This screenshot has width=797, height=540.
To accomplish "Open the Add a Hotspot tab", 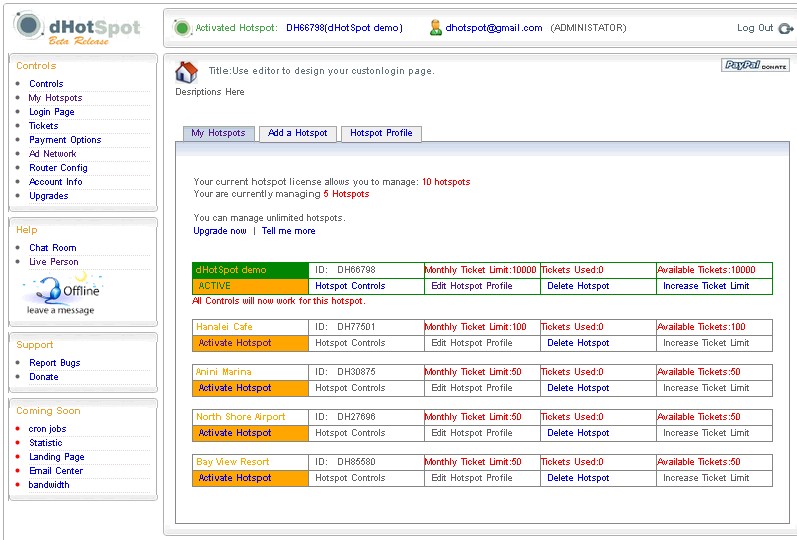I will point(297,133).
